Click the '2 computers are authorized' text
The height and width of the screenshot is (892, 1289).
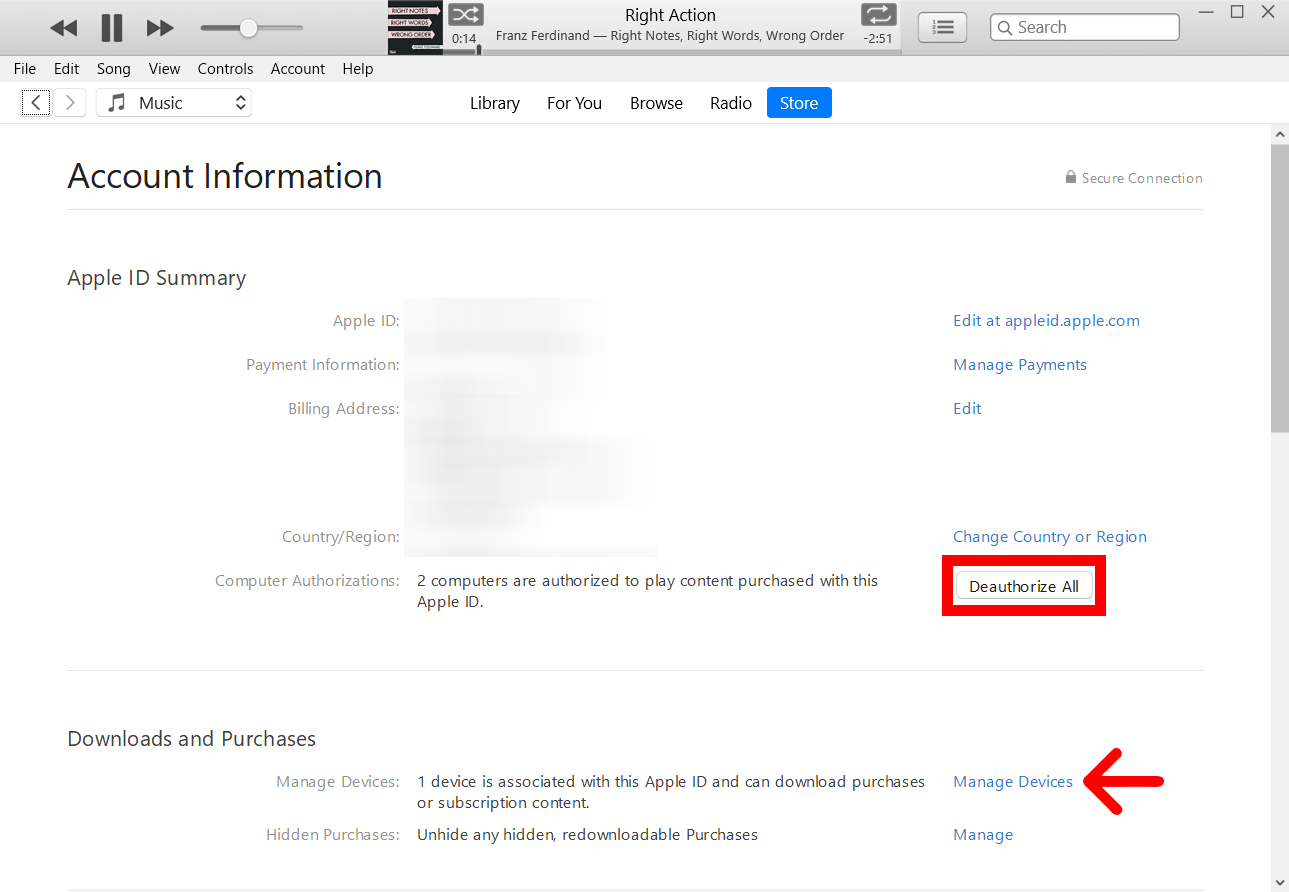tap(647, 591)
